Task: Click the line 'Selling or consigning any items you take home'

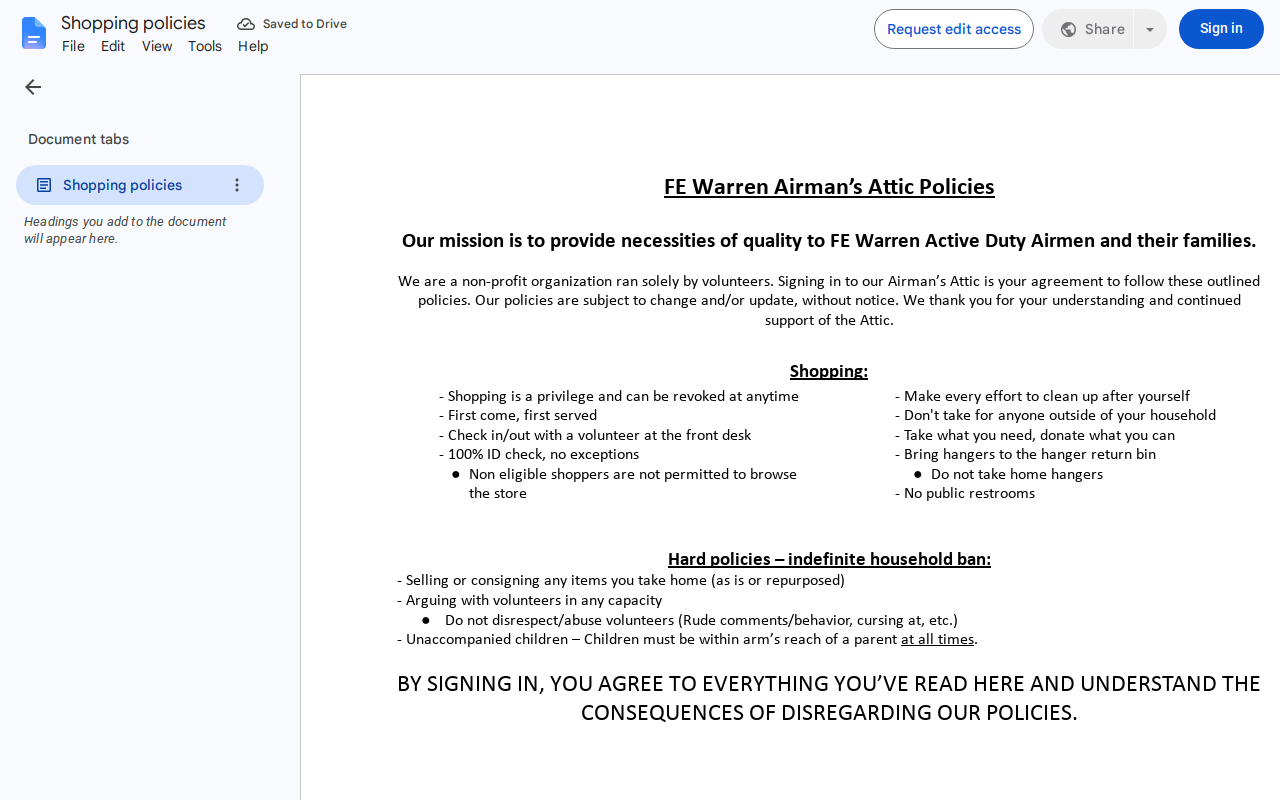Action: coord(621,580)
